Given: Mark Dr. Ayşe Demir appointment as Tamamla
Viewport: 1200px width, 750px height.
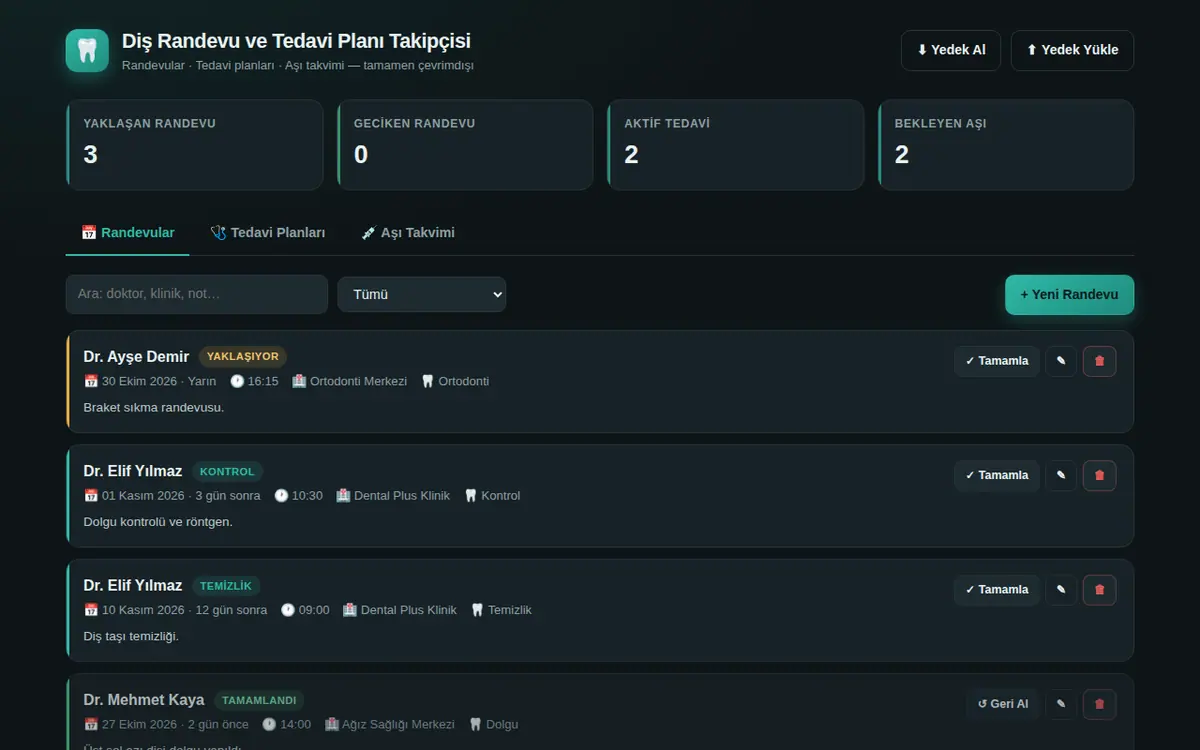Looking at the screenshot, I should [997, 361].
